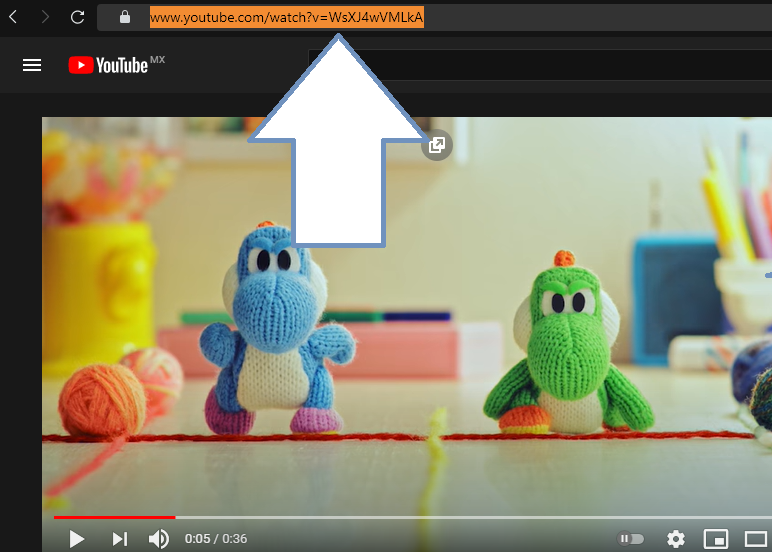
Task: Toggle the autoplay switch
Action: pyautogui.click(x=631, y=539)
